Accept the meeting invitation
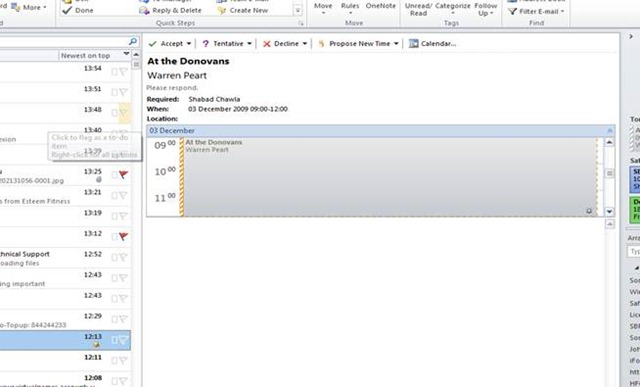Screen dimensions: 640x387 [x=166, y=44]
